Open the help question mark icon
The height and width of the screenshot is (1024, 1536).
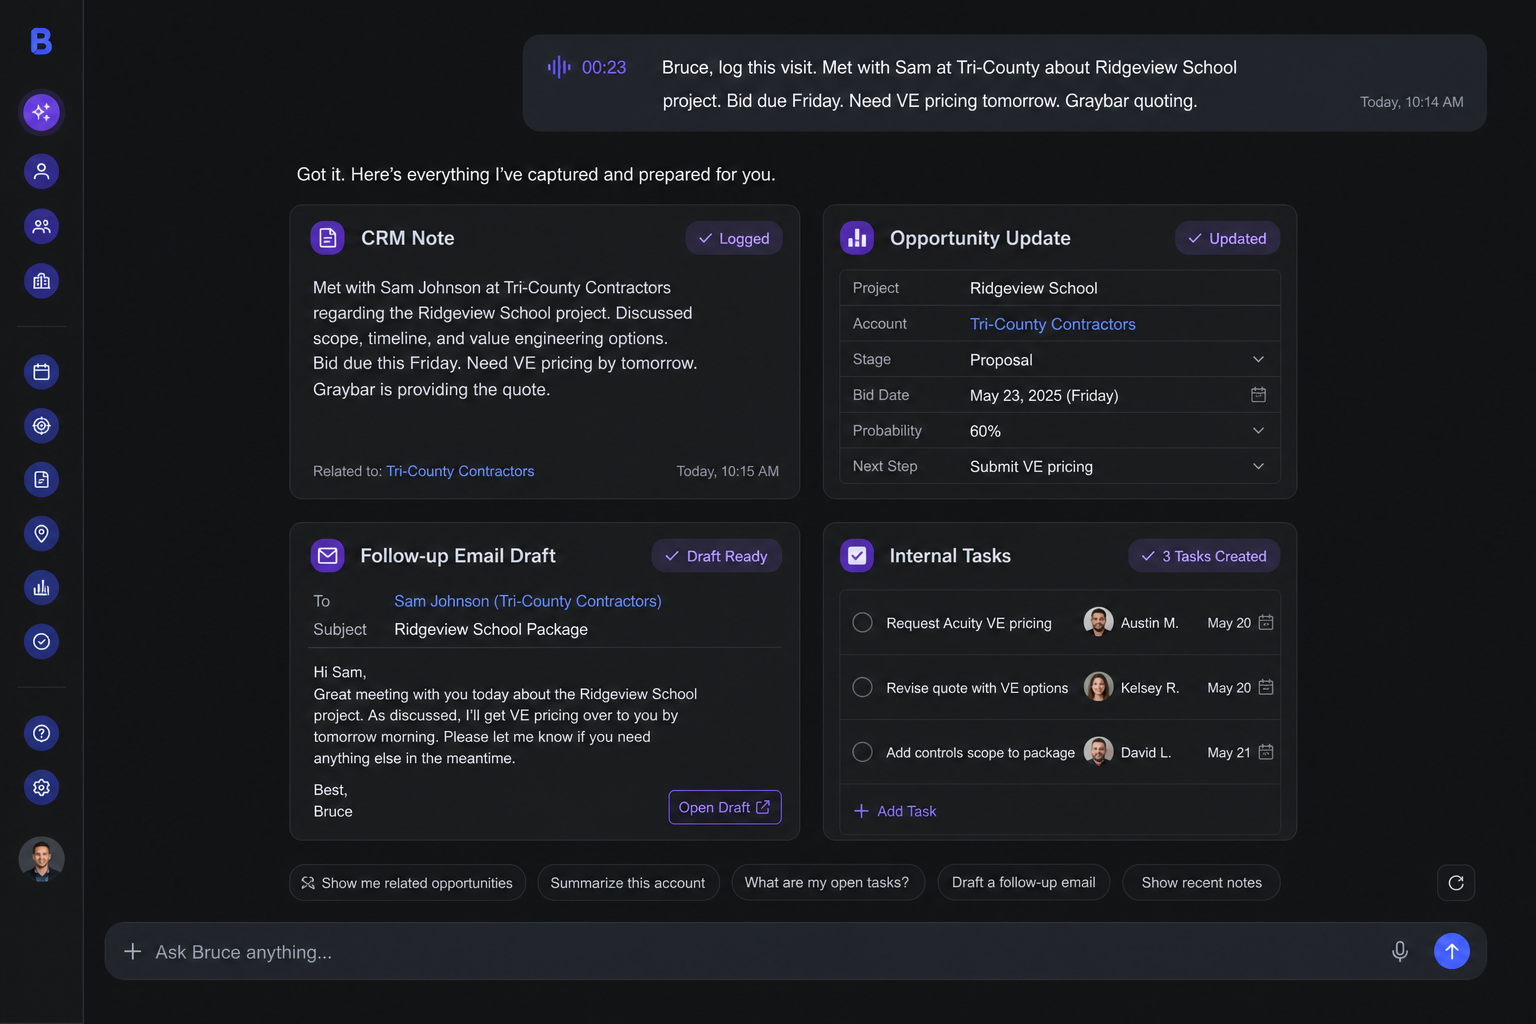click(41, 733)
